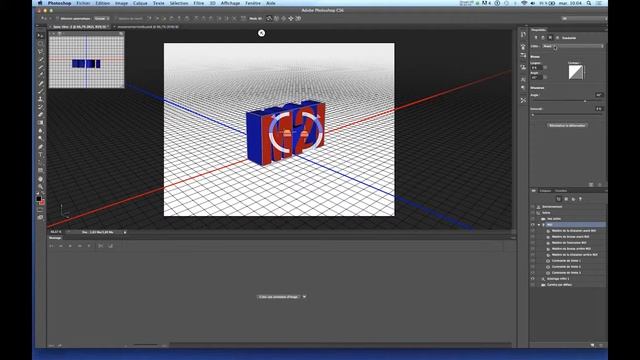
Task: Filter 3D panel by whole scene icon
Action: [x=559, y=199]
